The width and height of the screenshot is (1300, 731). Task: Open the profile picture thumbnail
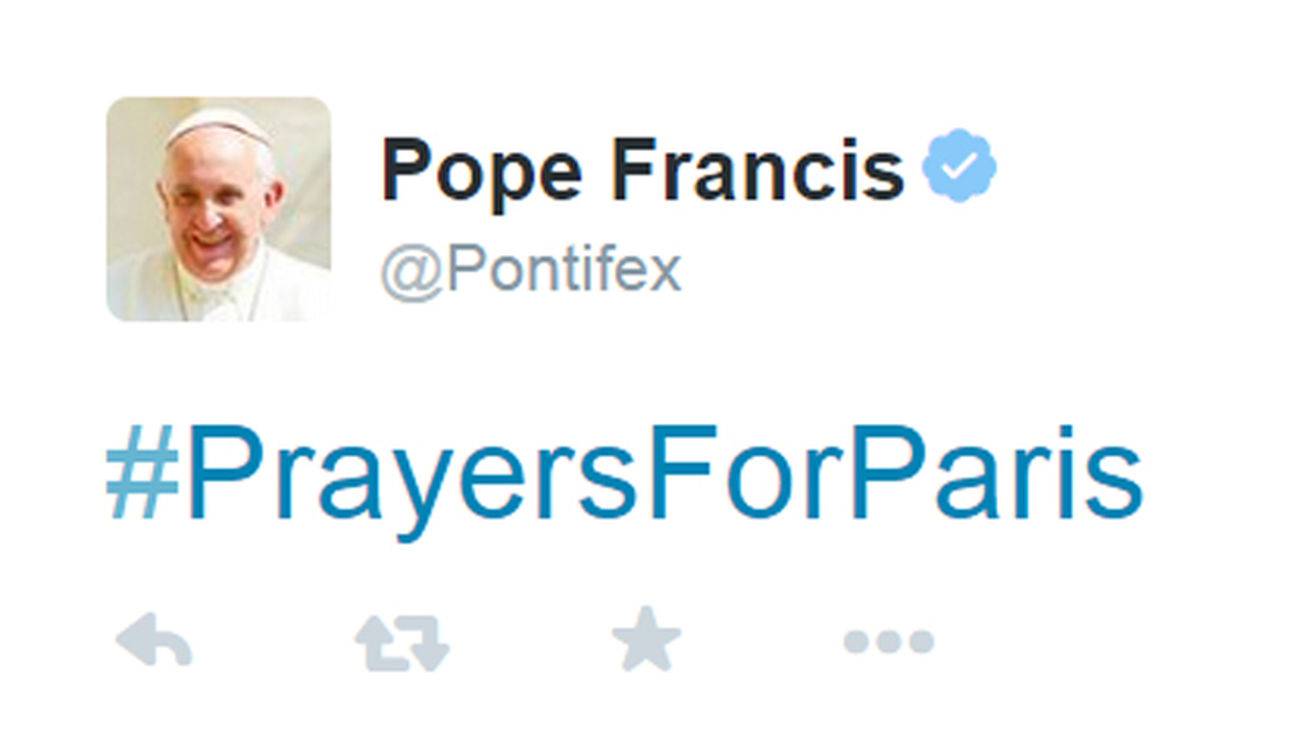[218, 209]
